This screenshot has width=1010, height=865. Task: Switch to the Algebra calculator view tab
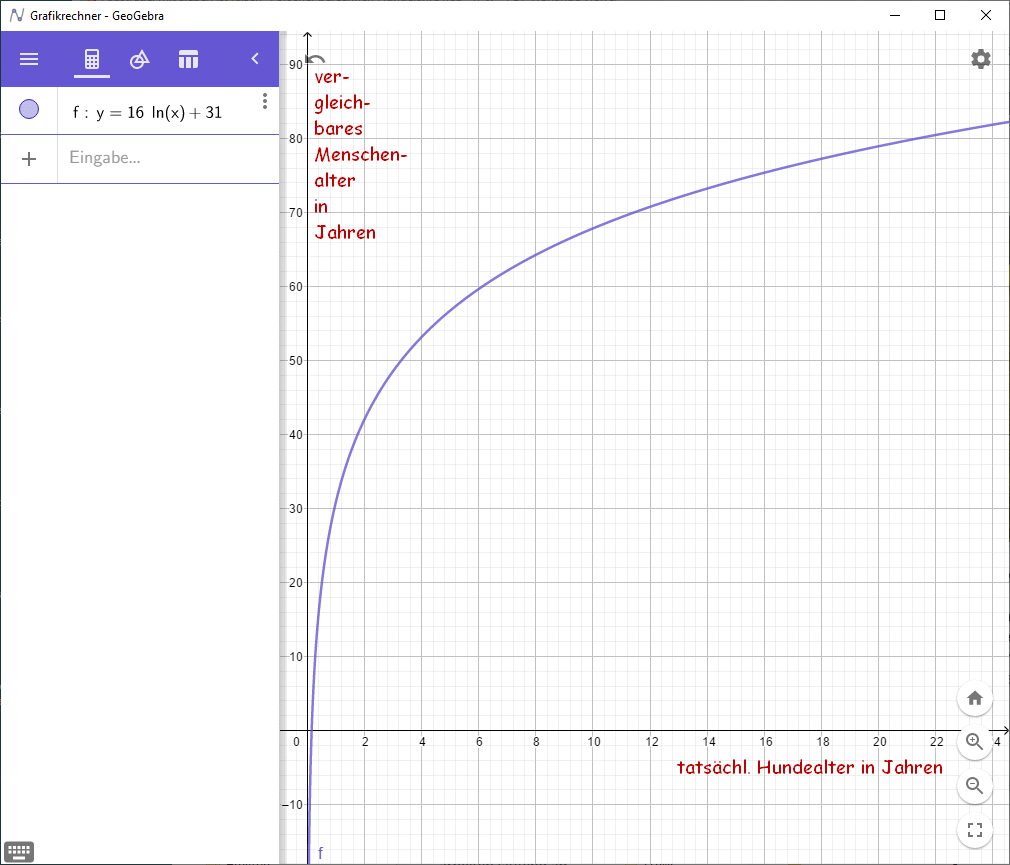[92, 59]
